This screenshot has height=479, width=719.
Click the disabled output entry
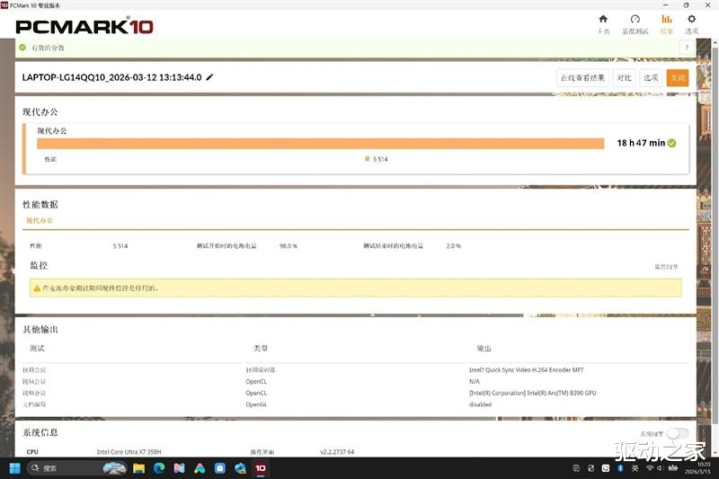[x=480, y=404]
